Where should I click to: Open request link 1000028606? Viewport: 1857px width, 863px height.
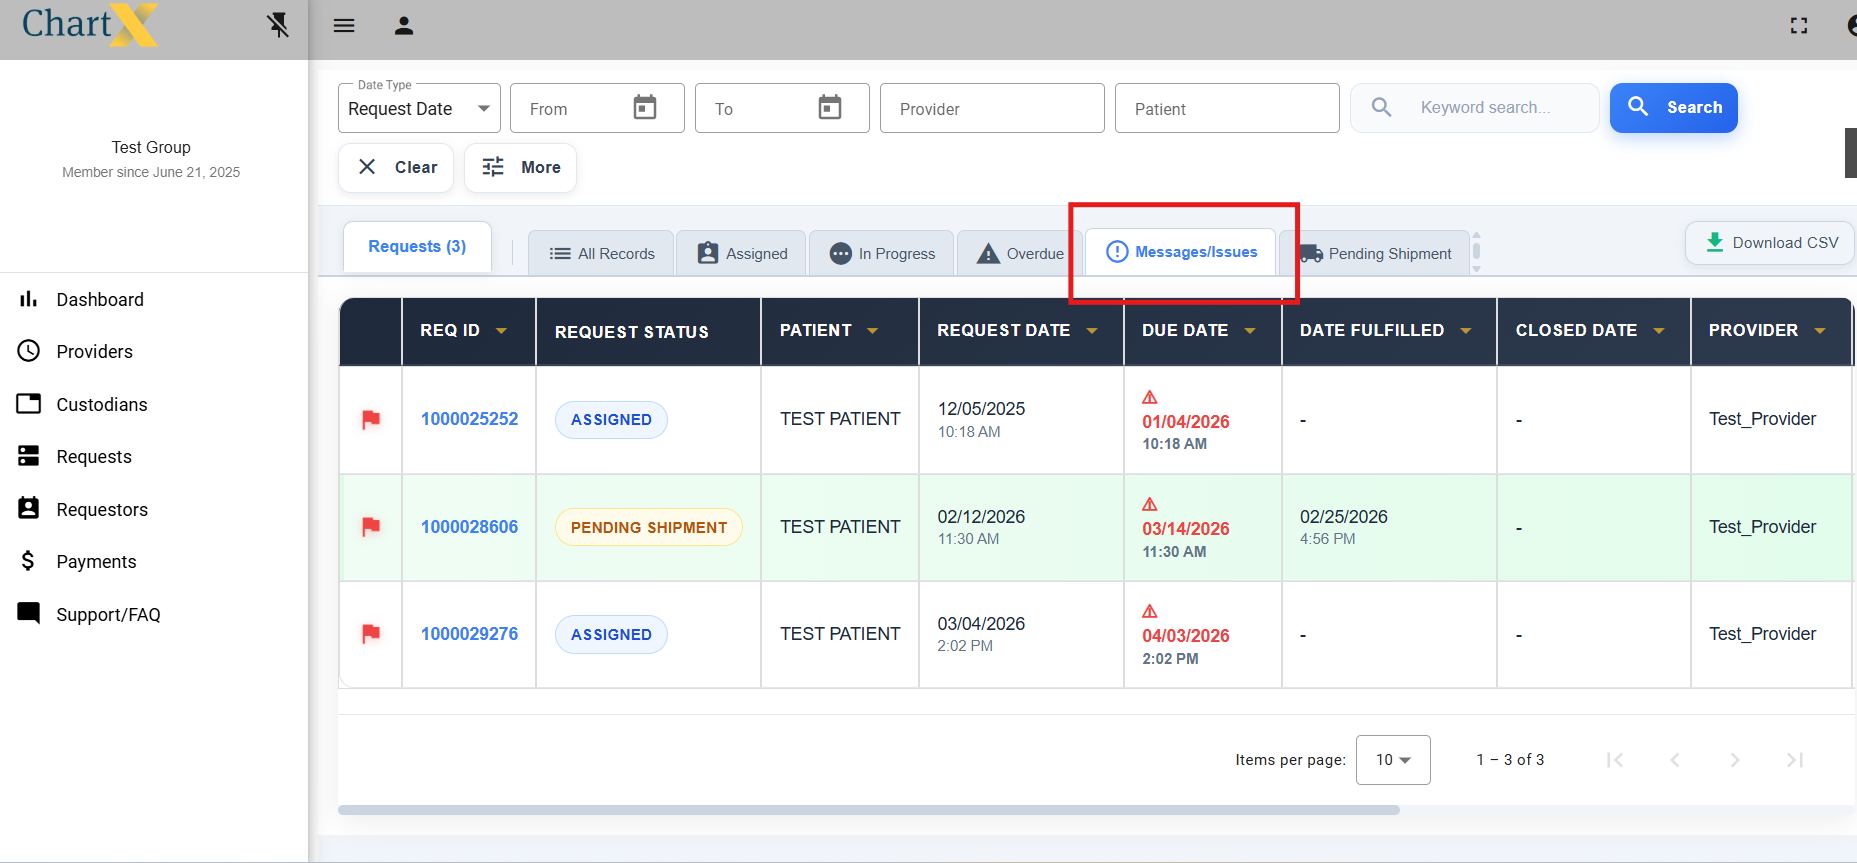click(469, 527)
